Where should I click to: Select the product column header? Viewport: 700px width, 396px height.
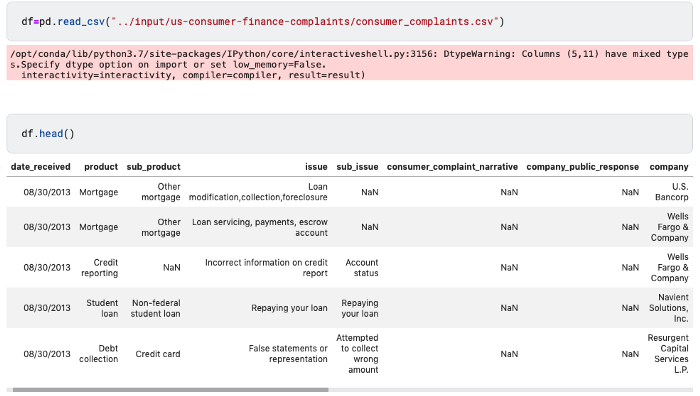(101, 167)
